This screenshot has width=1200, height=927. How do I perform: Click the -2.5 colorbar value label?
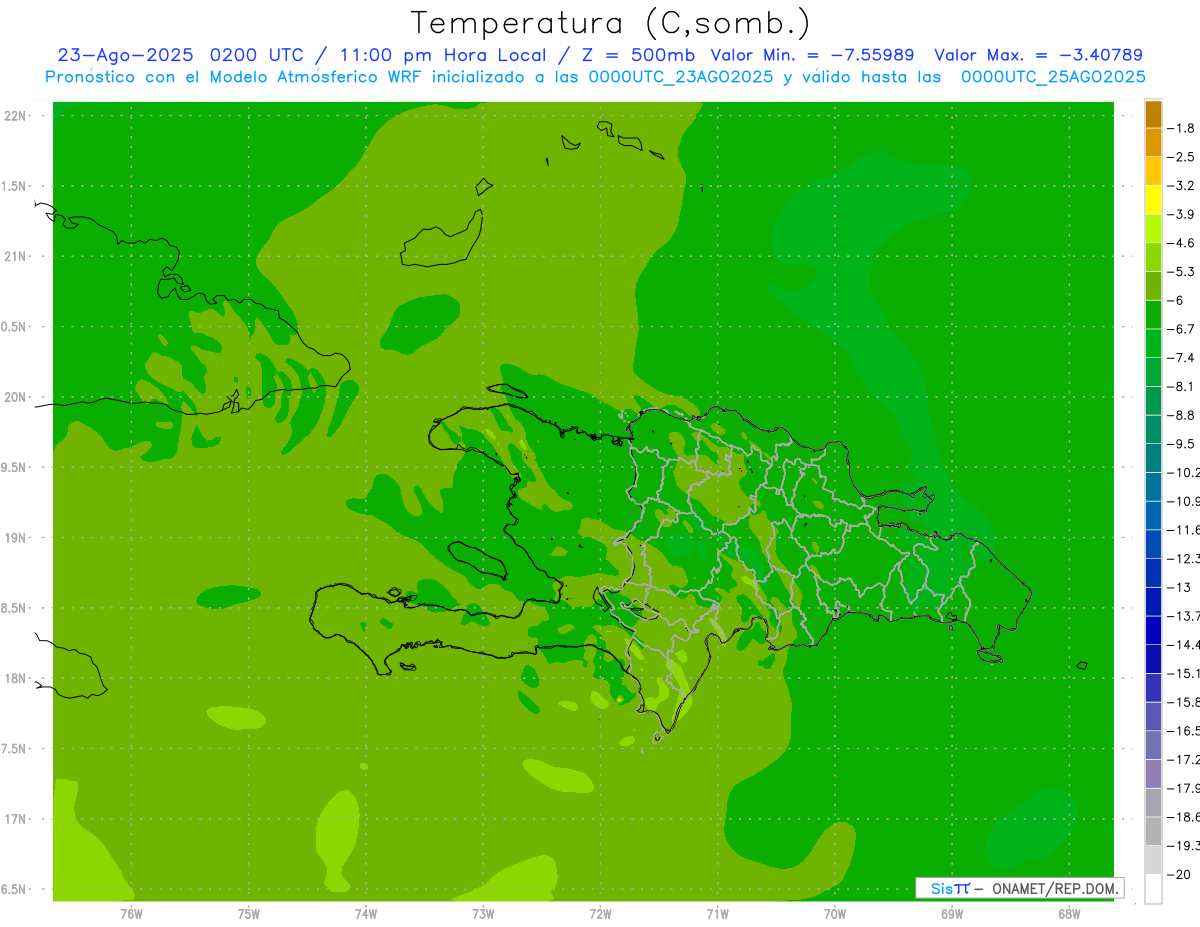pos(1182,157)
